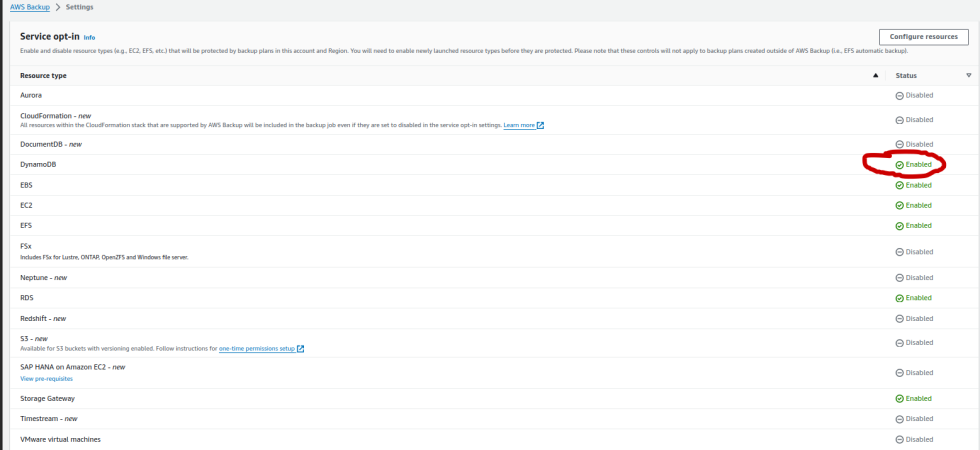Click the VMware virtual machines Disabled icon
This screenshot has width=980, height=450.
point(899,439)
